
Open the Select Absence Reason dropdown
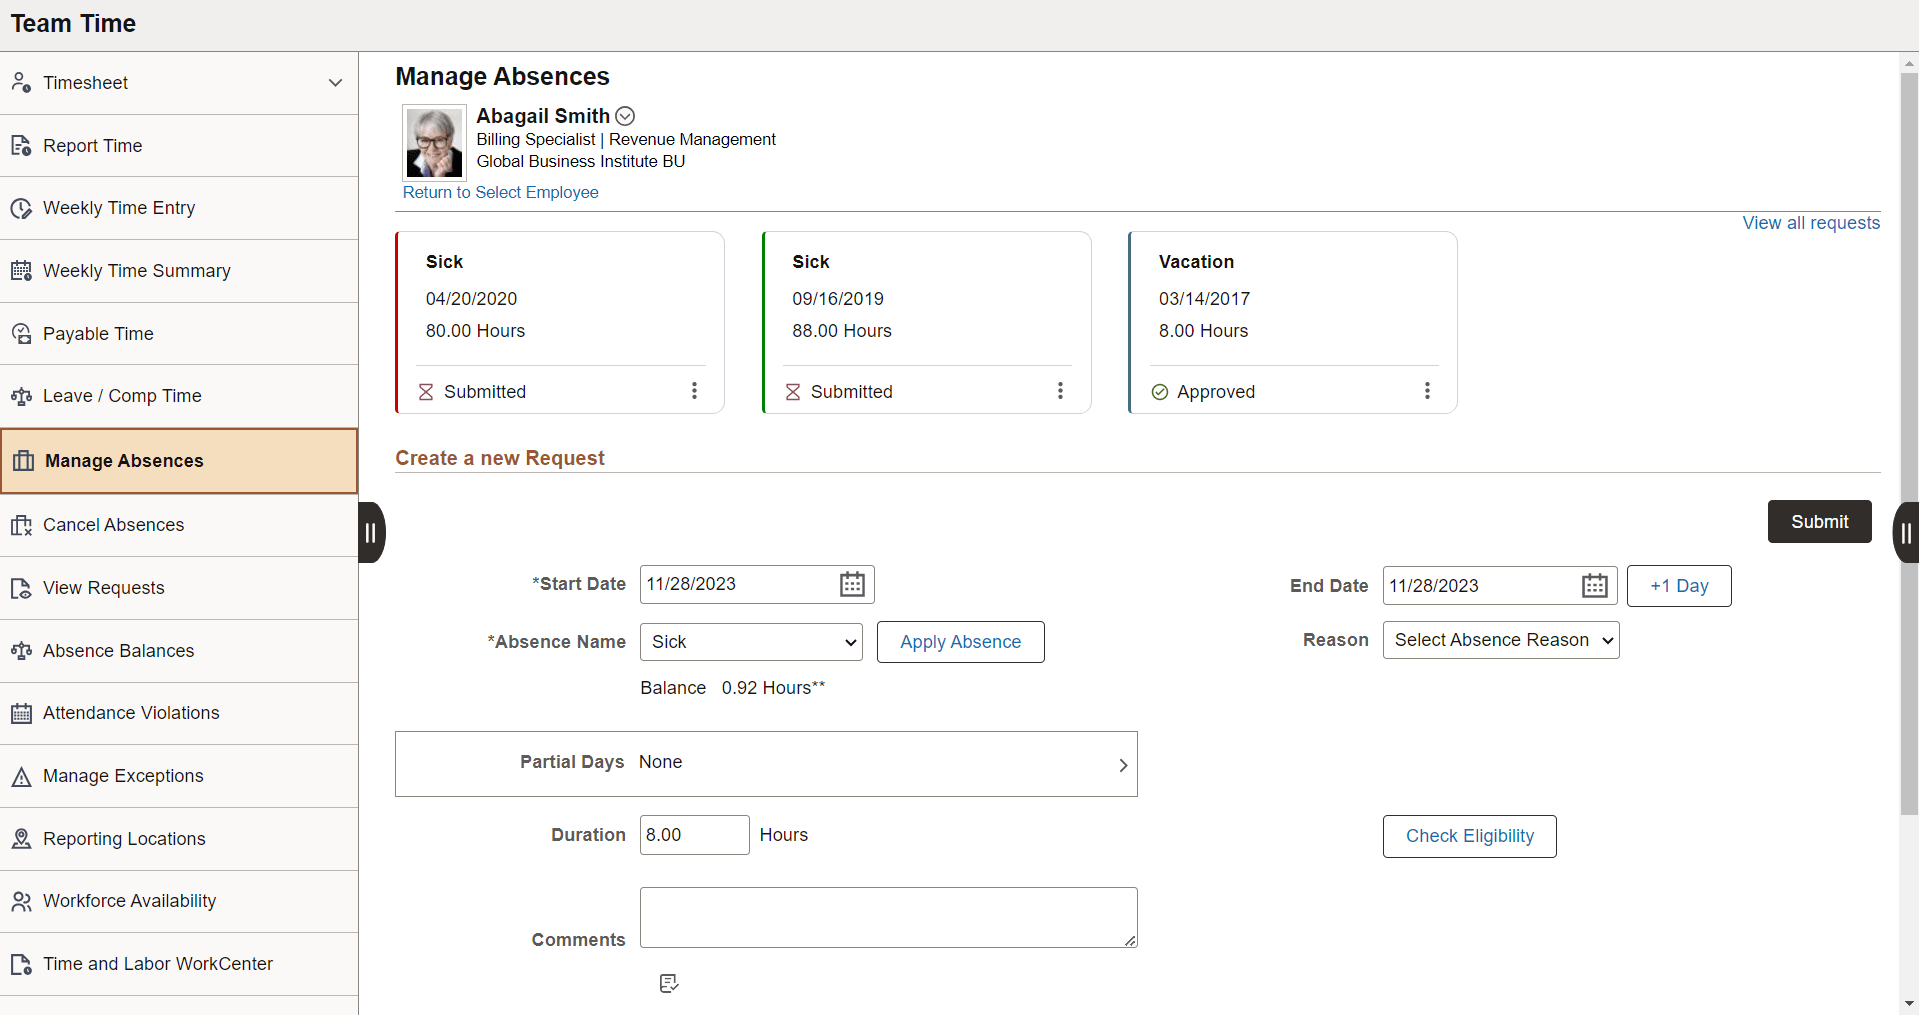[1500, 640]
